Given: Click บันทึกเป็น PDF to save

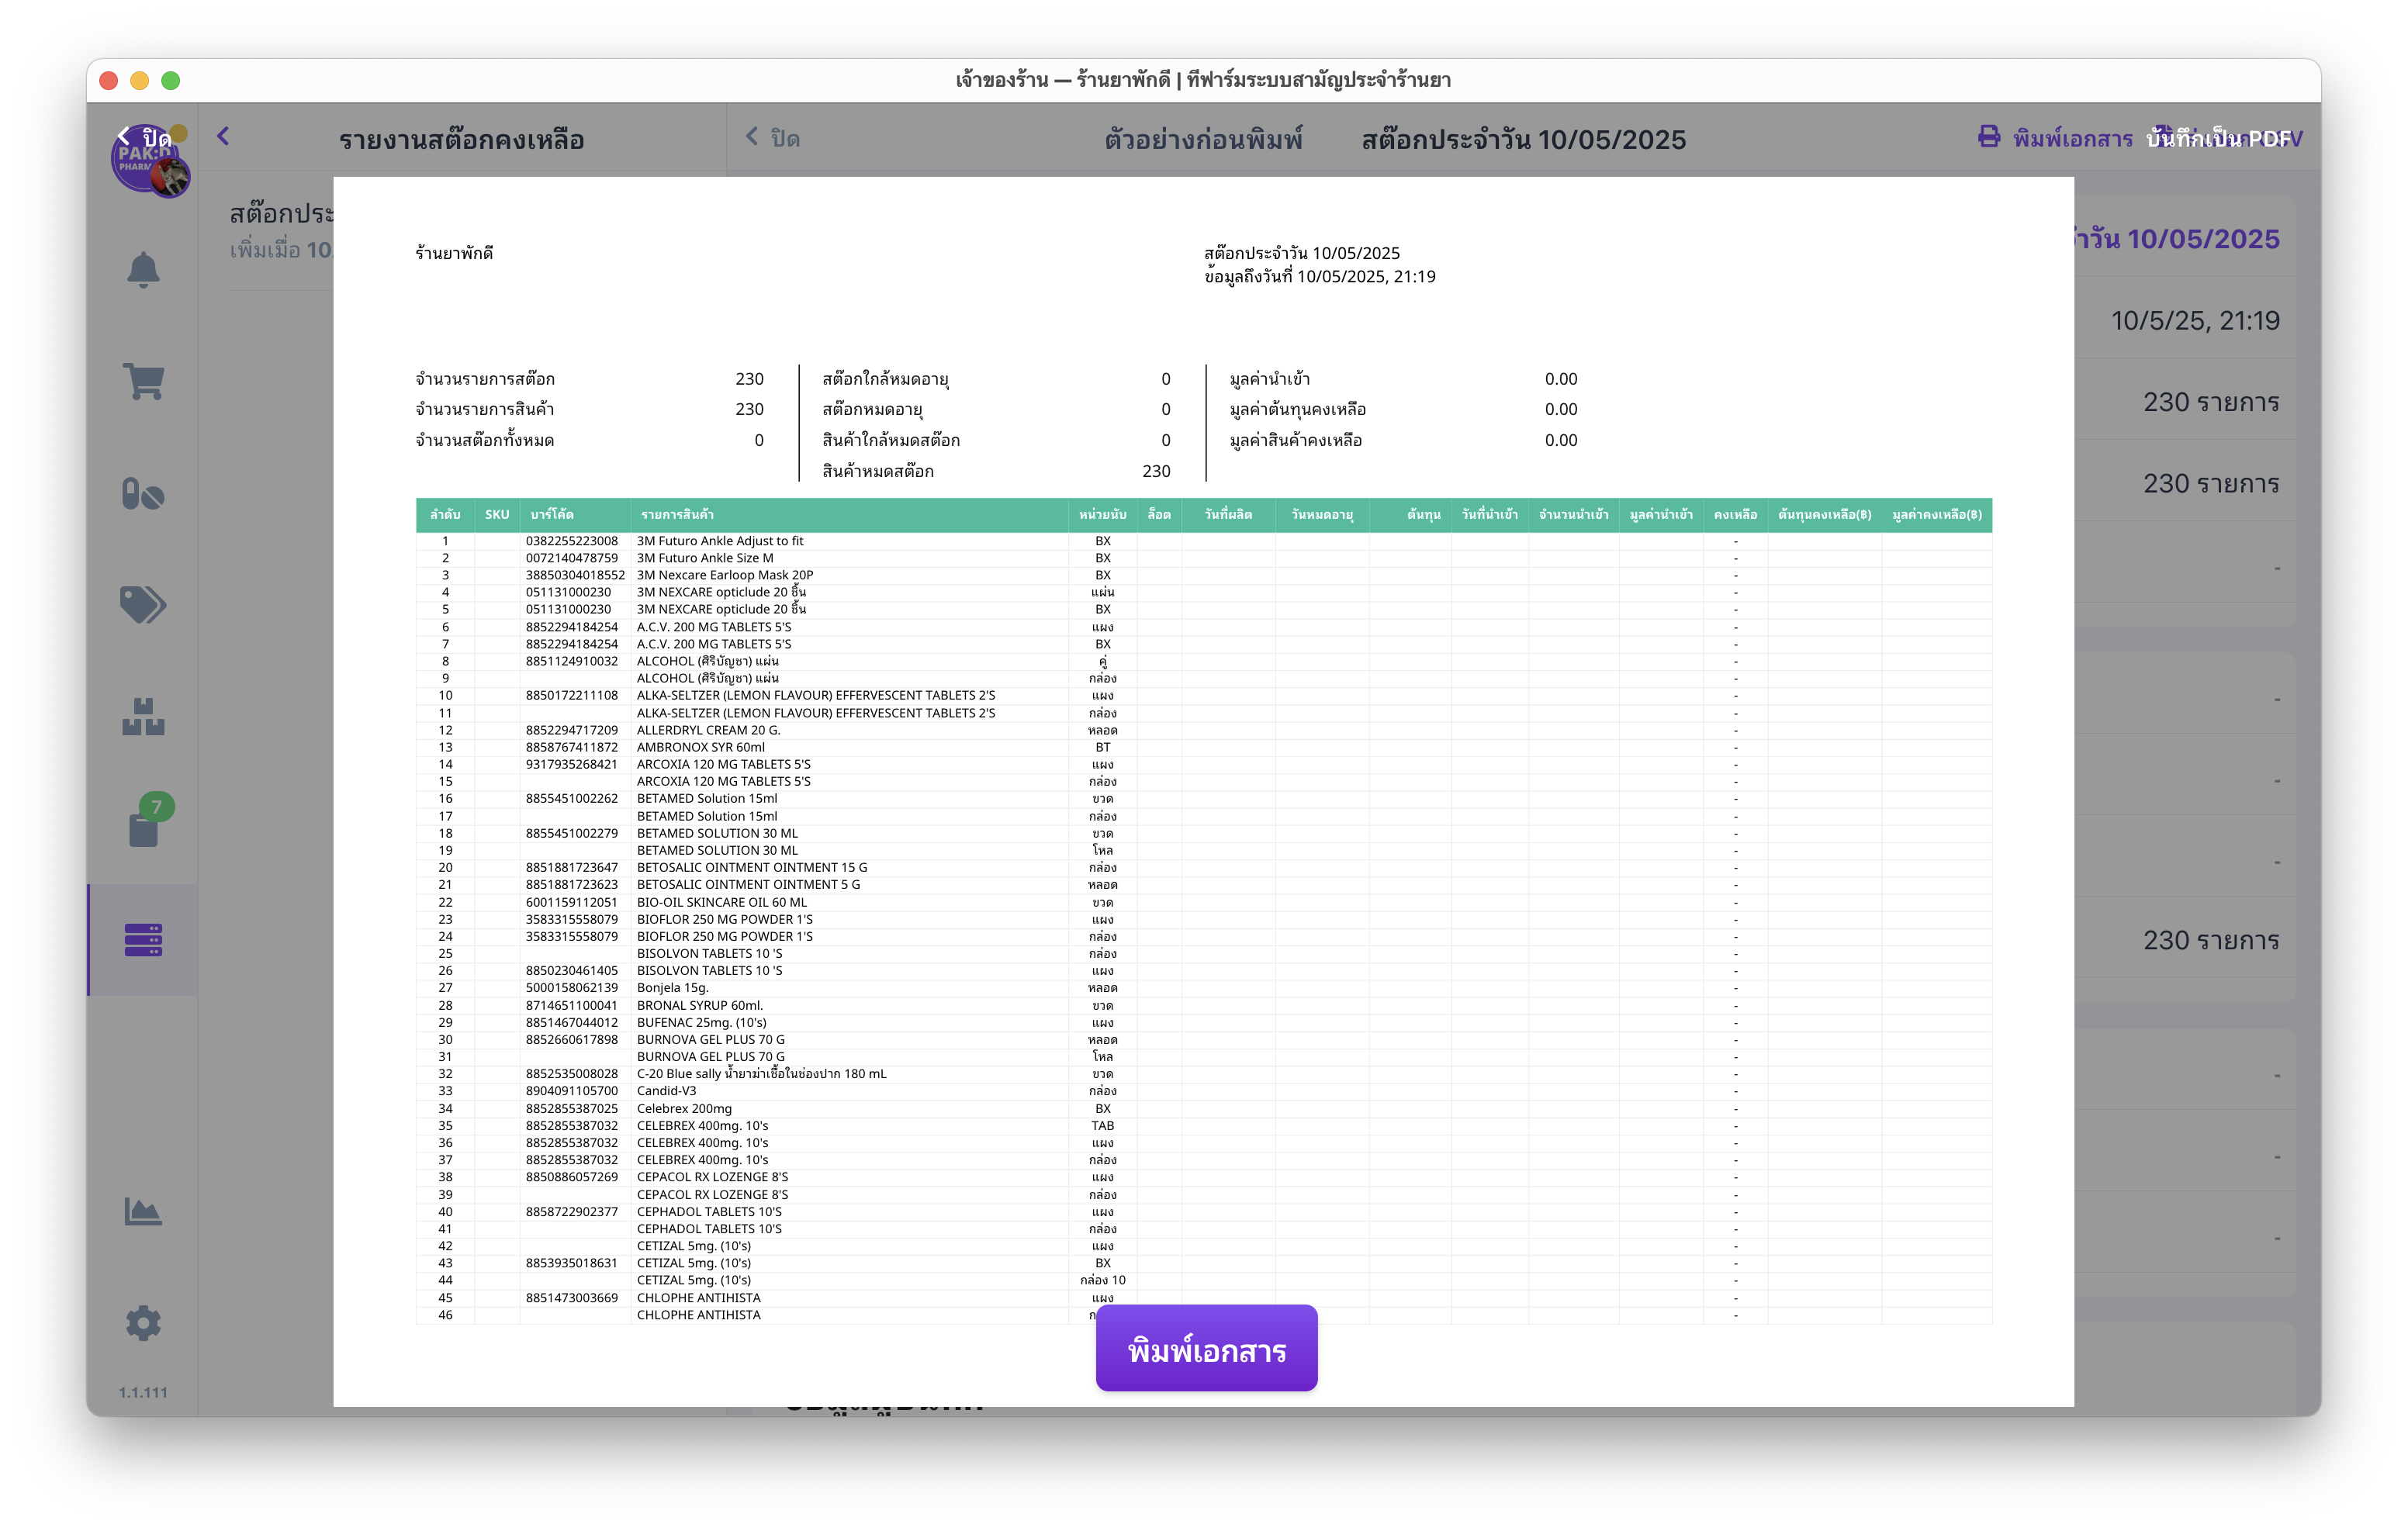Looking at the screenshot, I should click(x=2218, y=139).
